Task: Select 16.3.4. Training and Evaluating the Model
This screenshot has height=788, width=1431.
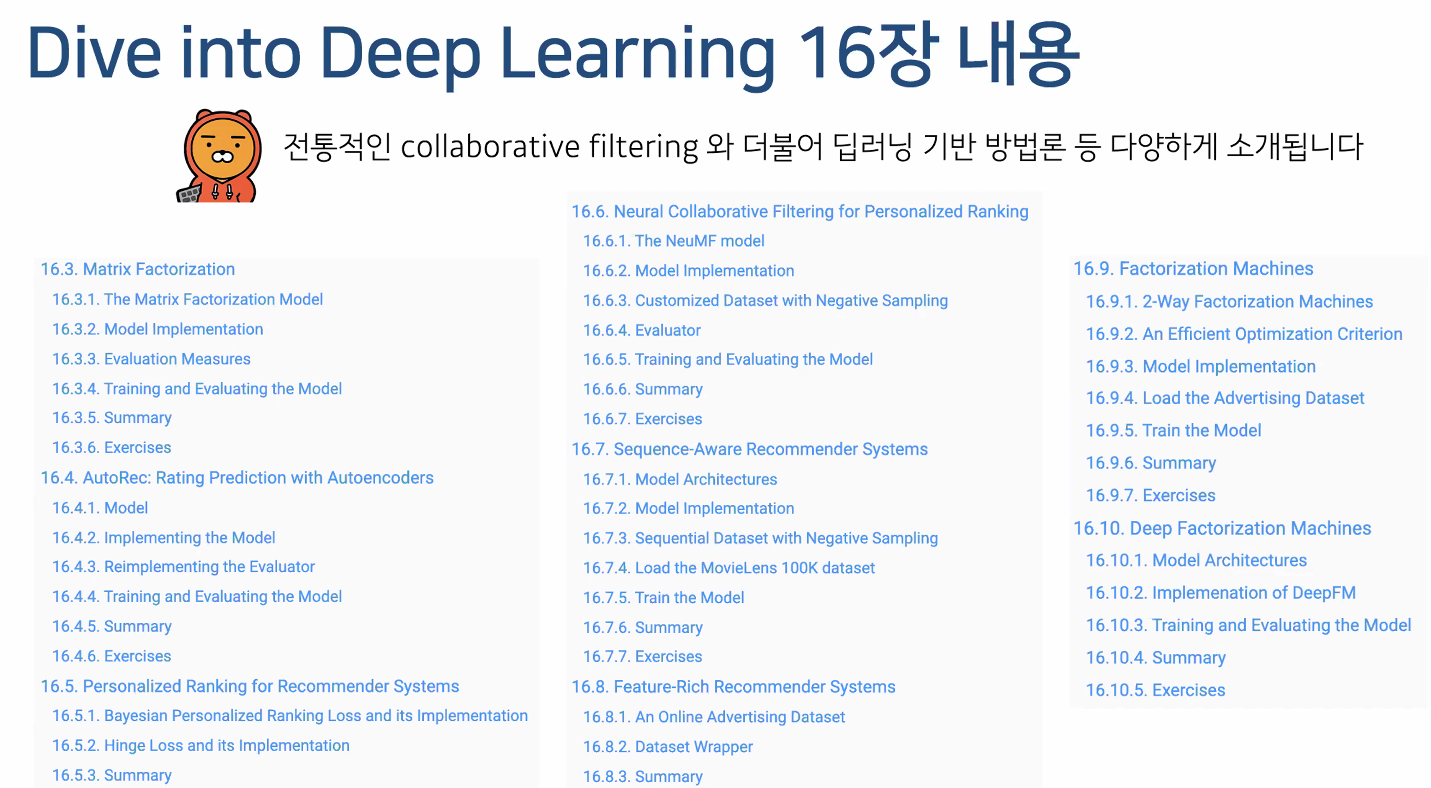Action: 197,388
